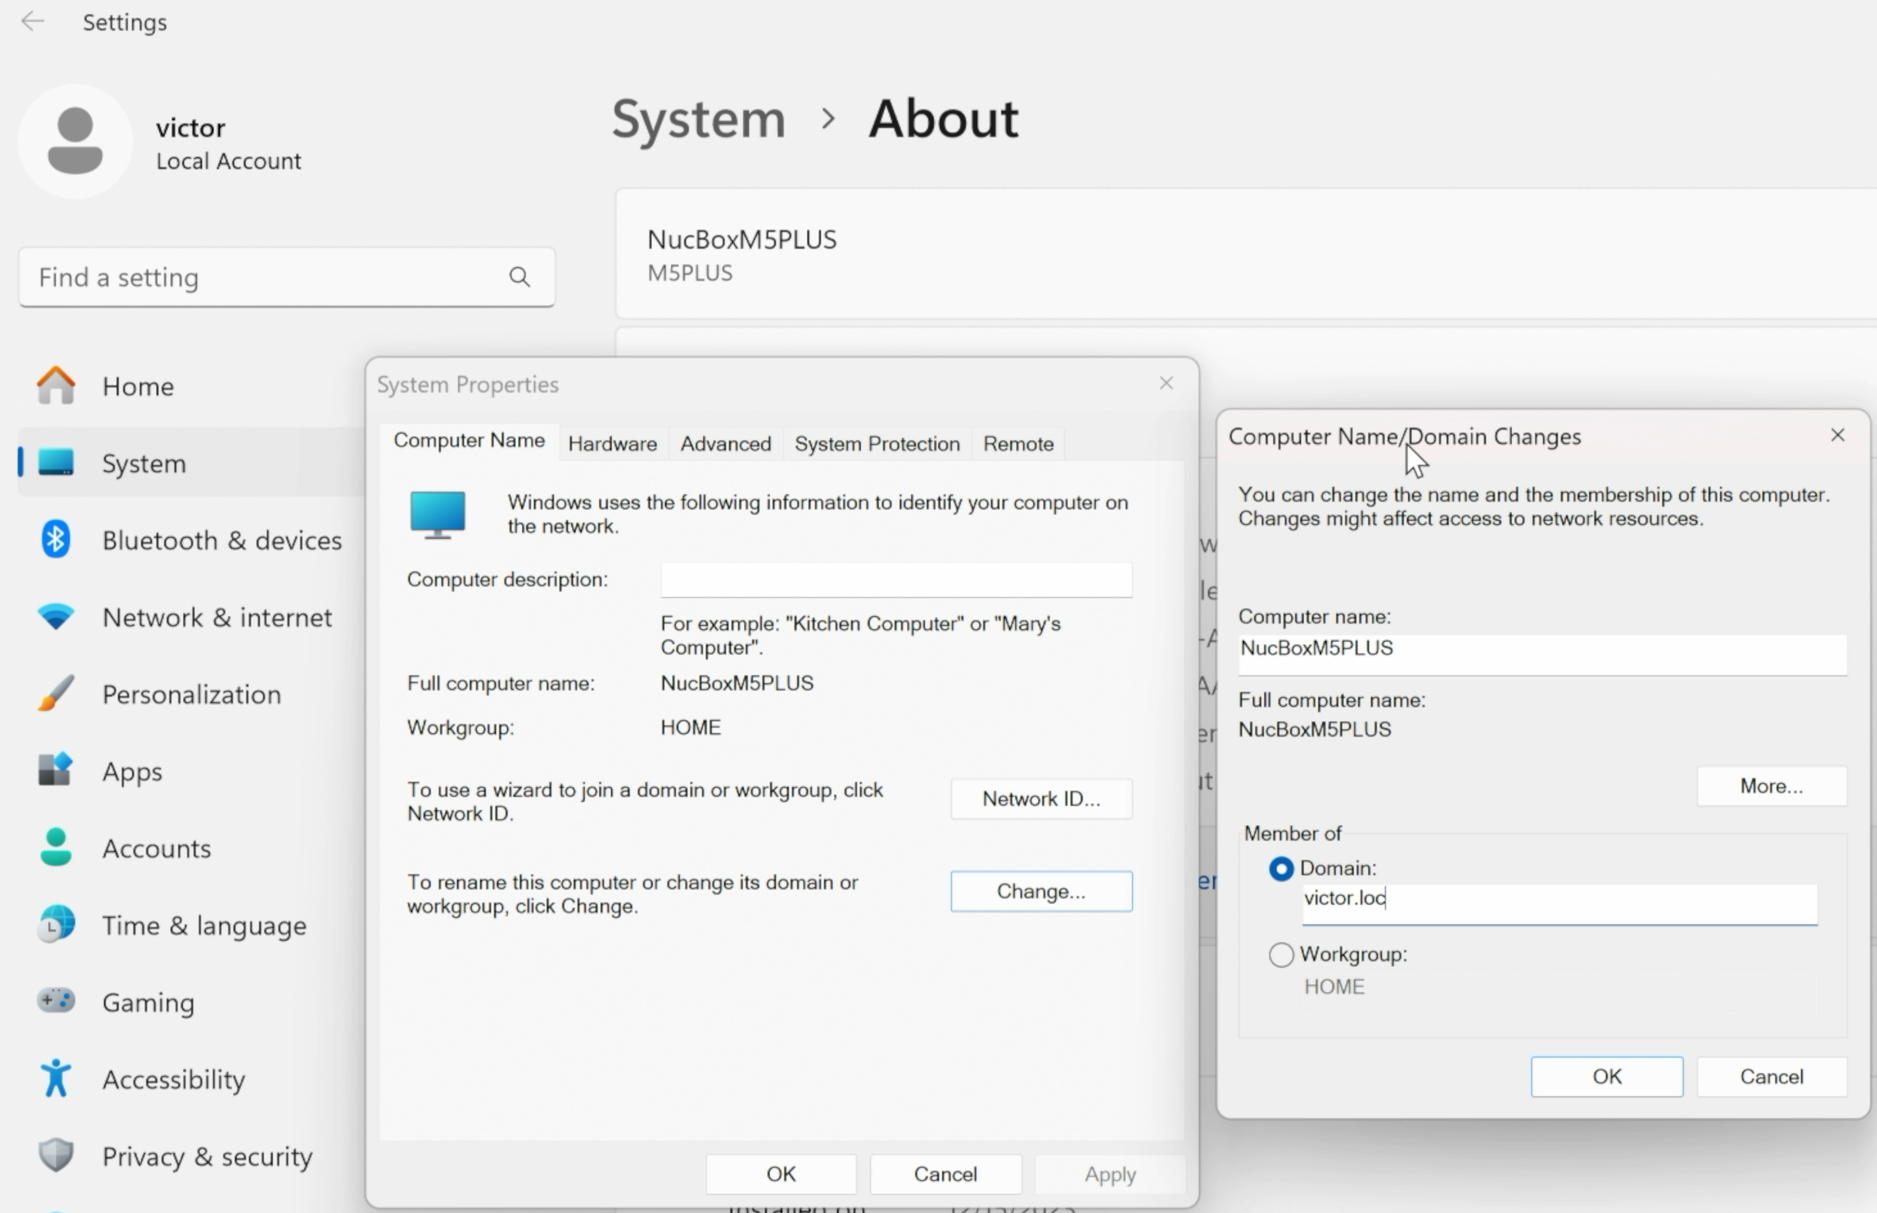Click the More... button

click(x=1771, y=786)
